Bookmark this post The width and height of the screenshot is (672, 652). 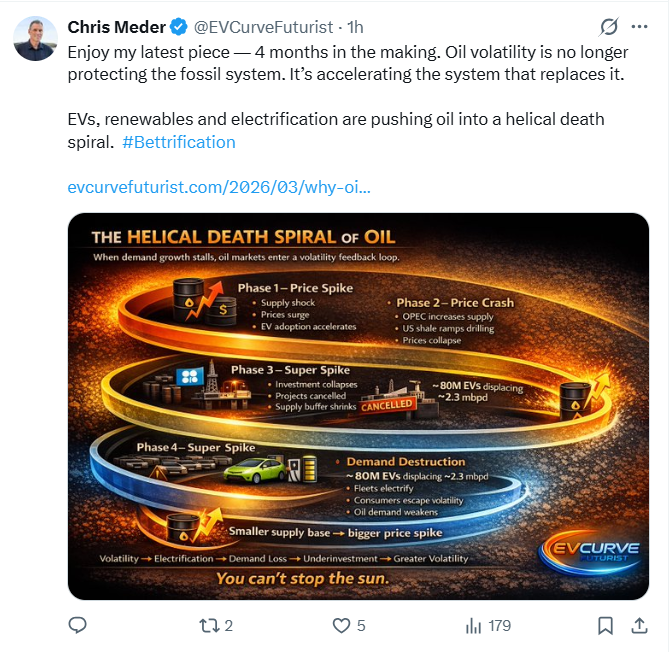(605, 626)
